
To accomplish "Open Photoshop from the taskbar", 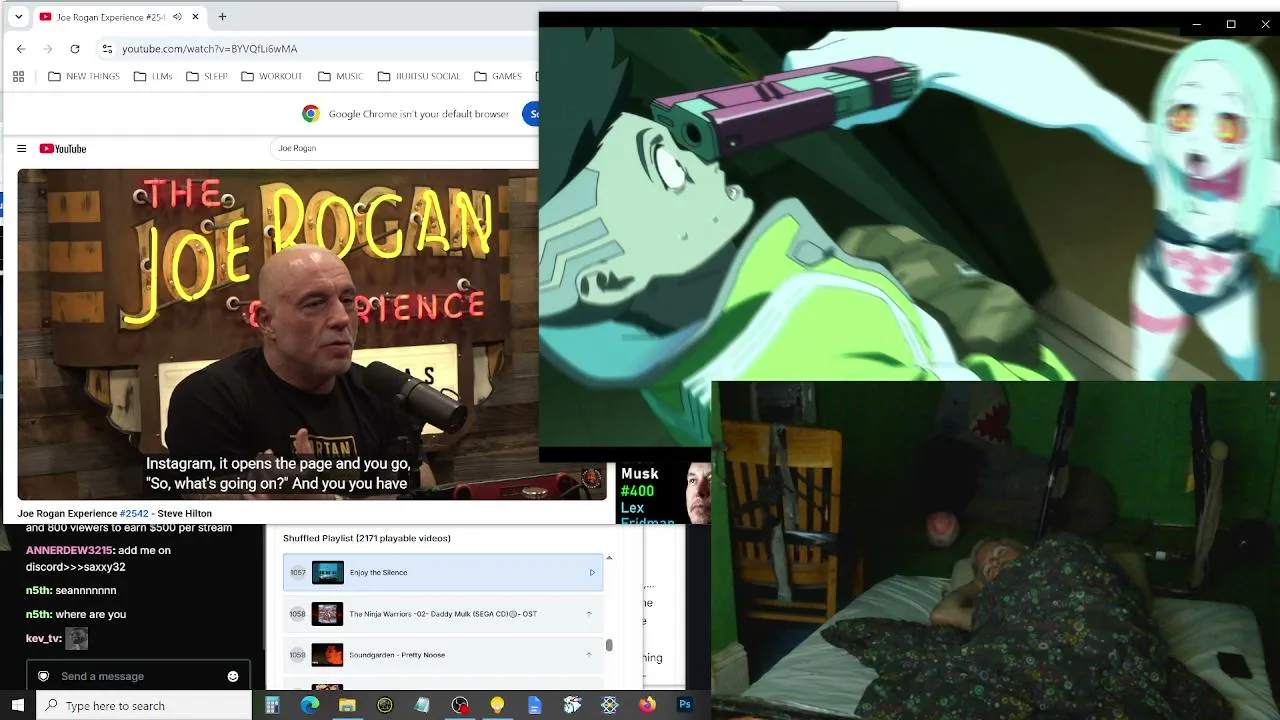I will click(685, 705).
